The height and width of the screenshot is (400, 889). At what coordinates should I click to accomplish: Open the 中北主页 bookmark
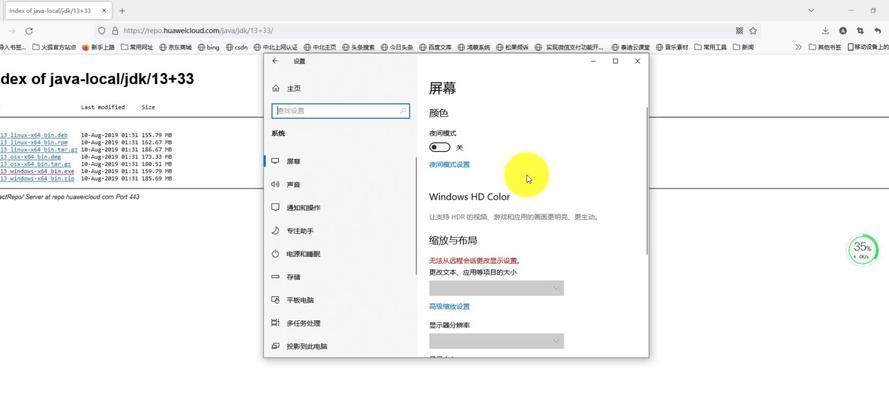320,47
